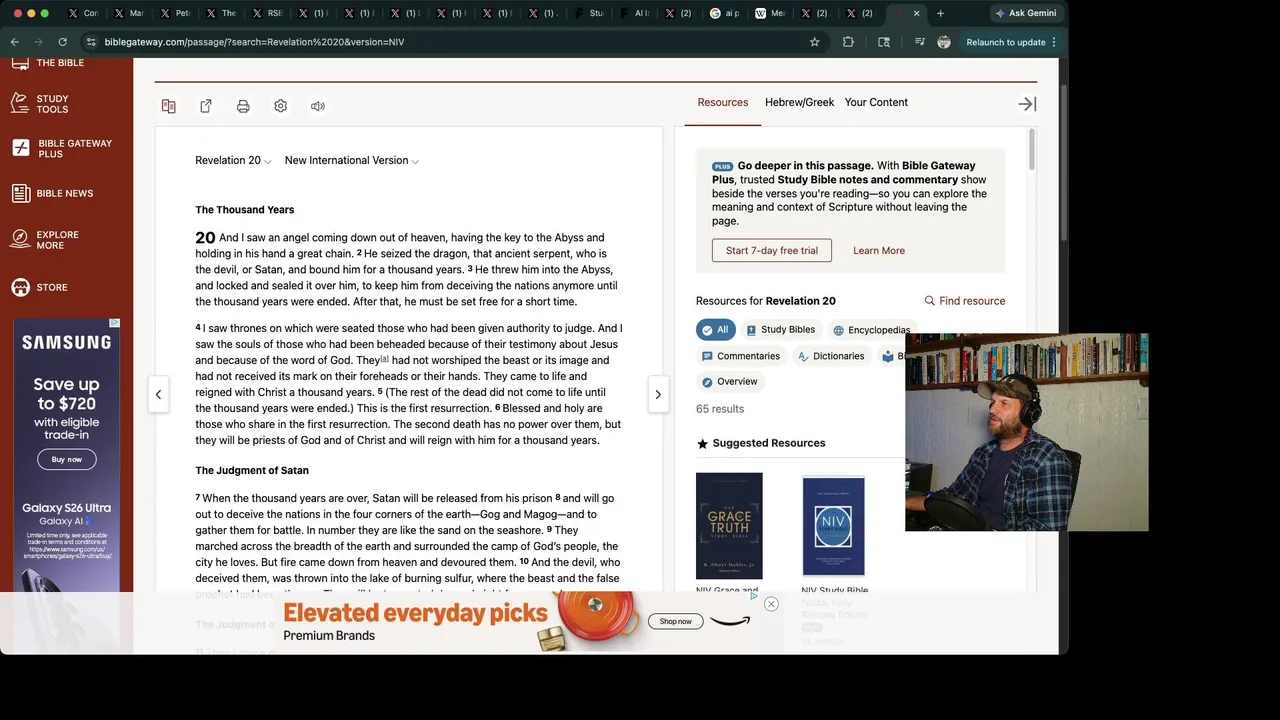Click Ask Gemini button

1025,13
